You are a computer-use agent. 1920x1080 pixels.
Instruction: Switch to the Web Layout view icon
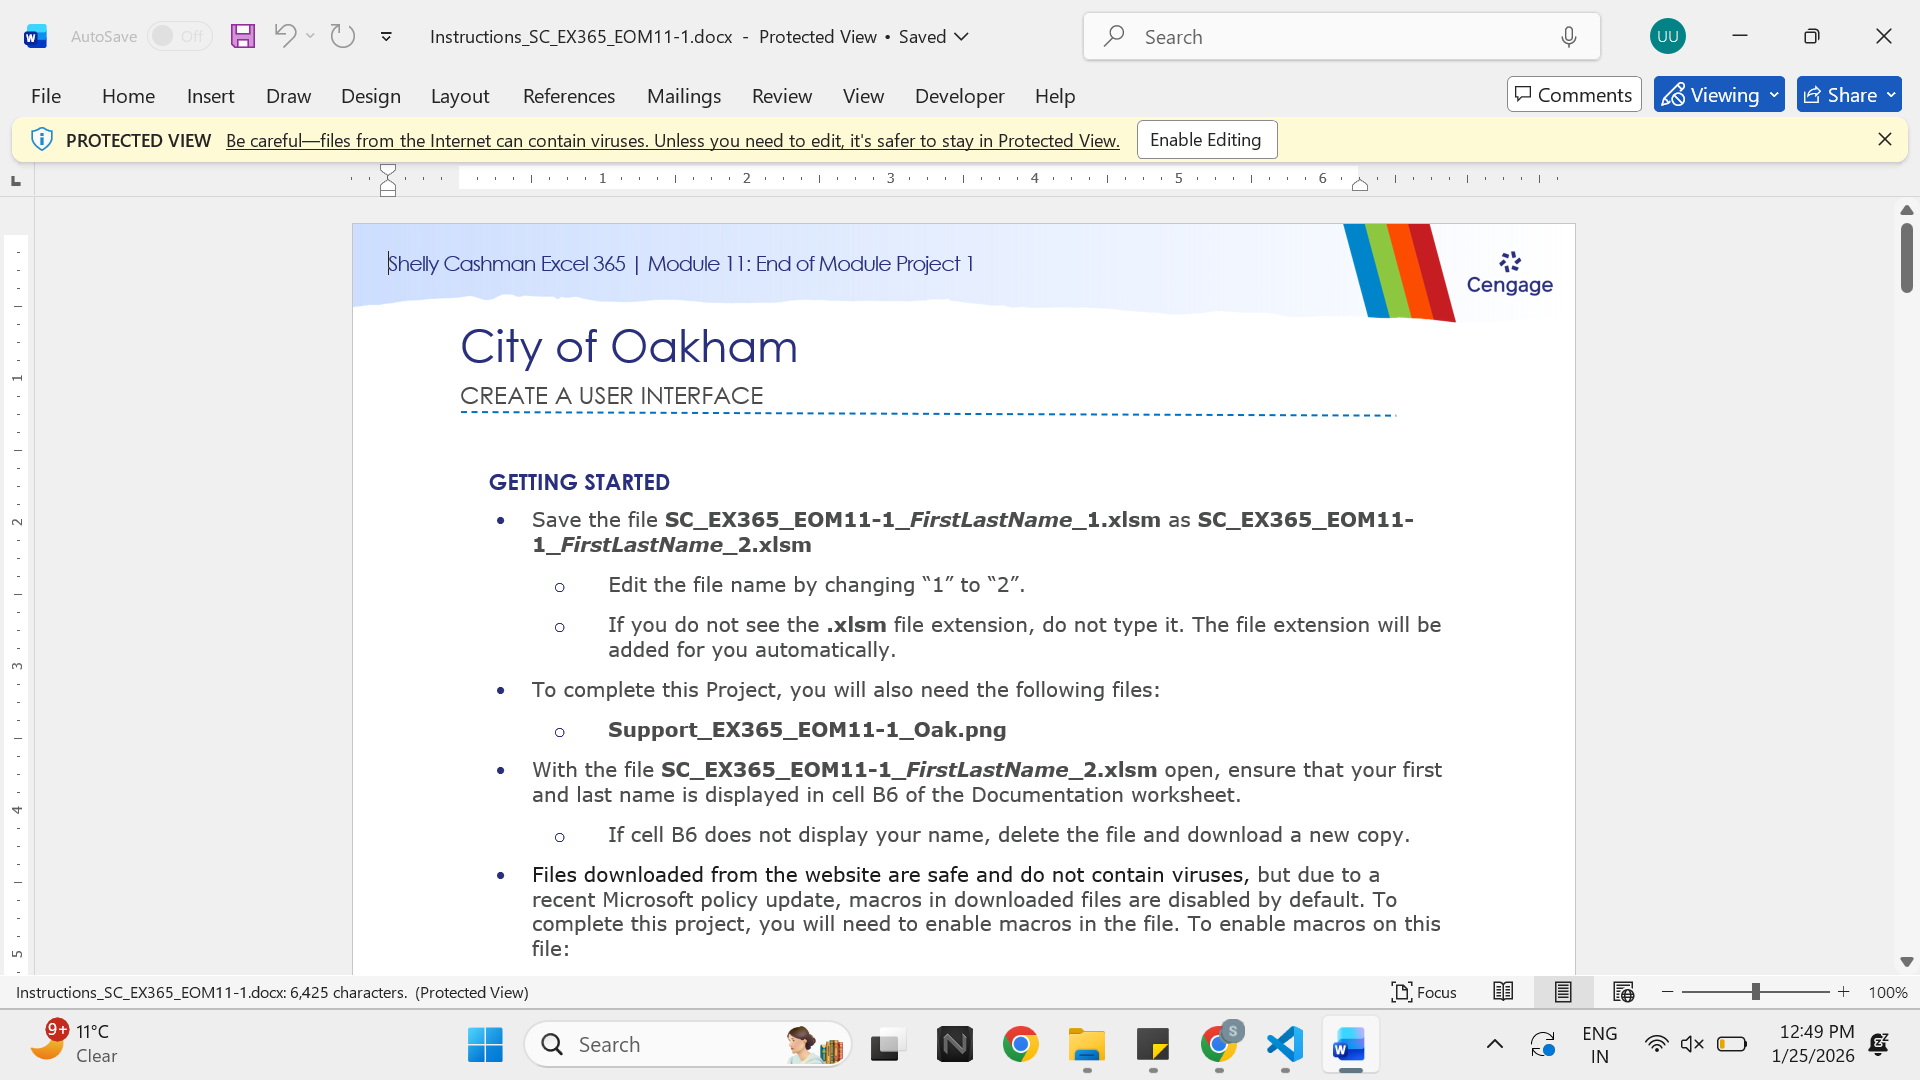tap(1623, 992)
